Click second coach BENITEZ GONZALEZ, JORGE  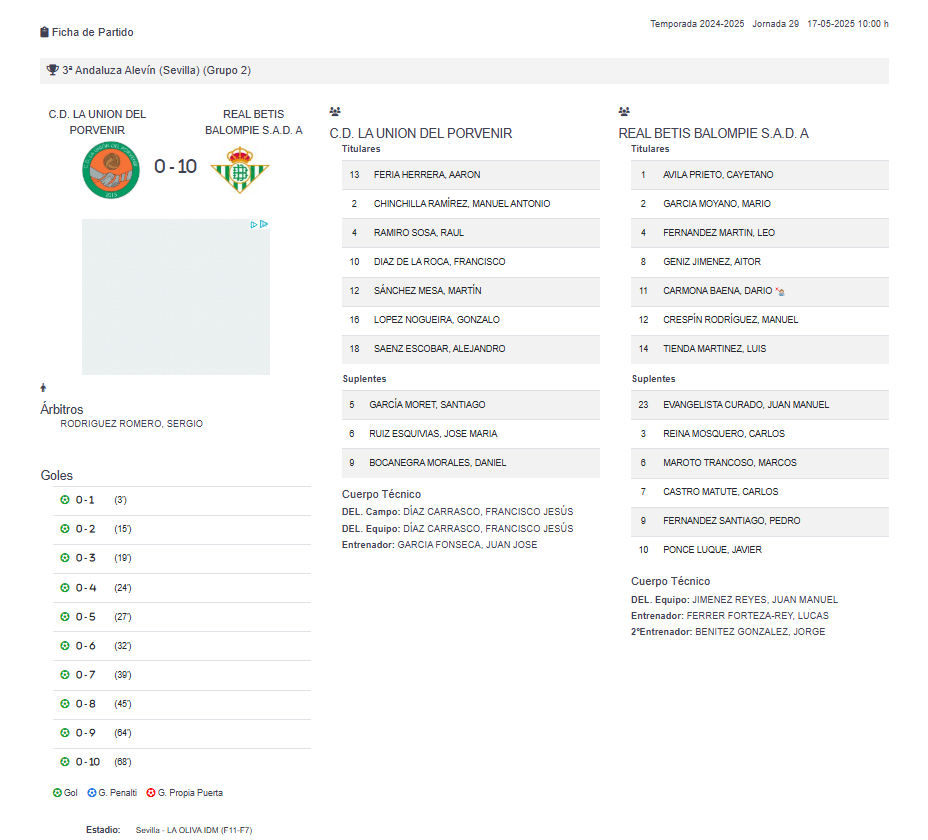(x=760, y=632)
